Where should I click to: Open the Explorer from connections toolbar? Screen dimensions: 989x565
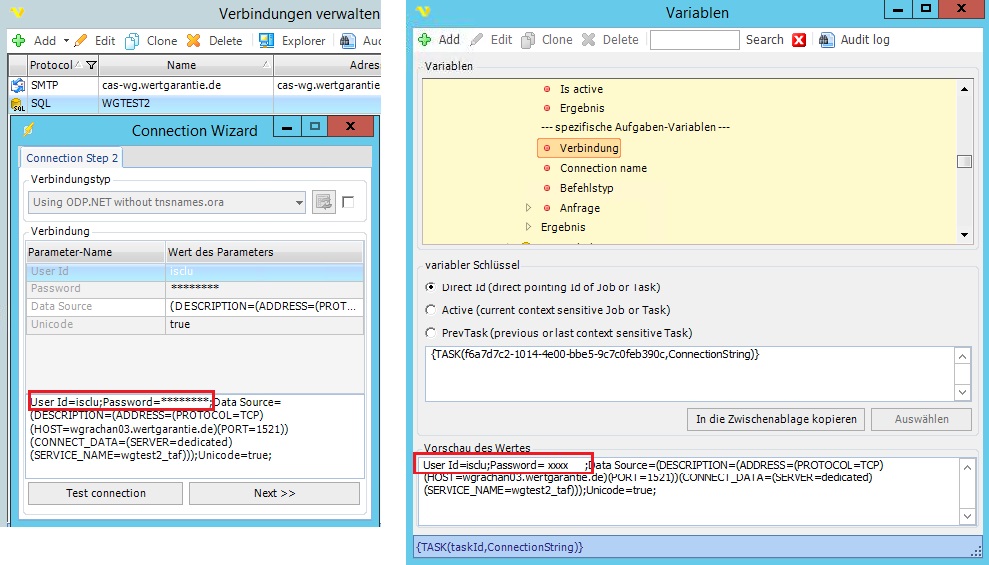(x=292, y=41)
